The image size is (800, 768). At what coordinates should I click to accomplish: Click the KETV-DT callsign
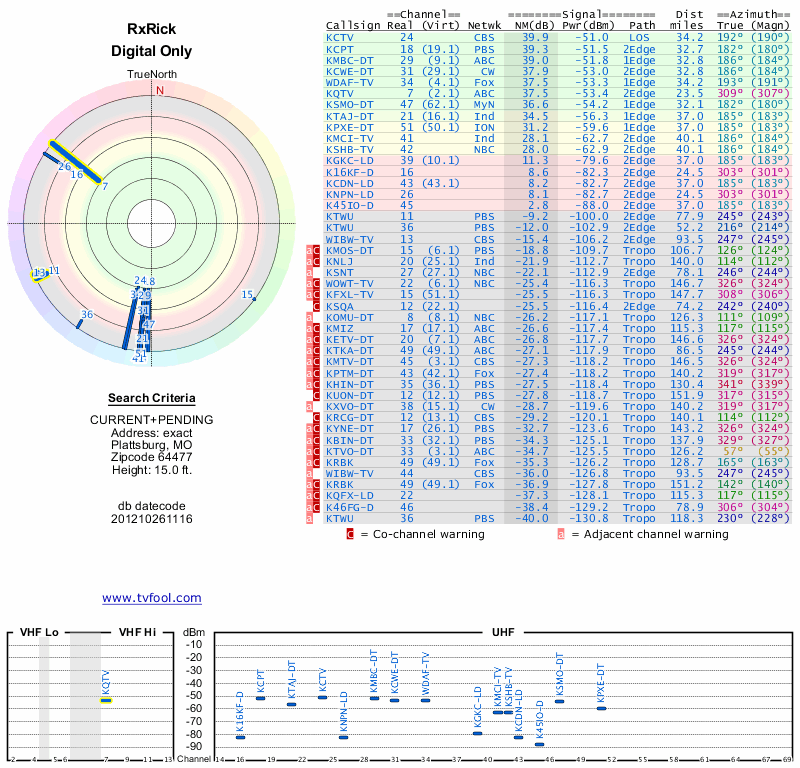click(350, 340)
